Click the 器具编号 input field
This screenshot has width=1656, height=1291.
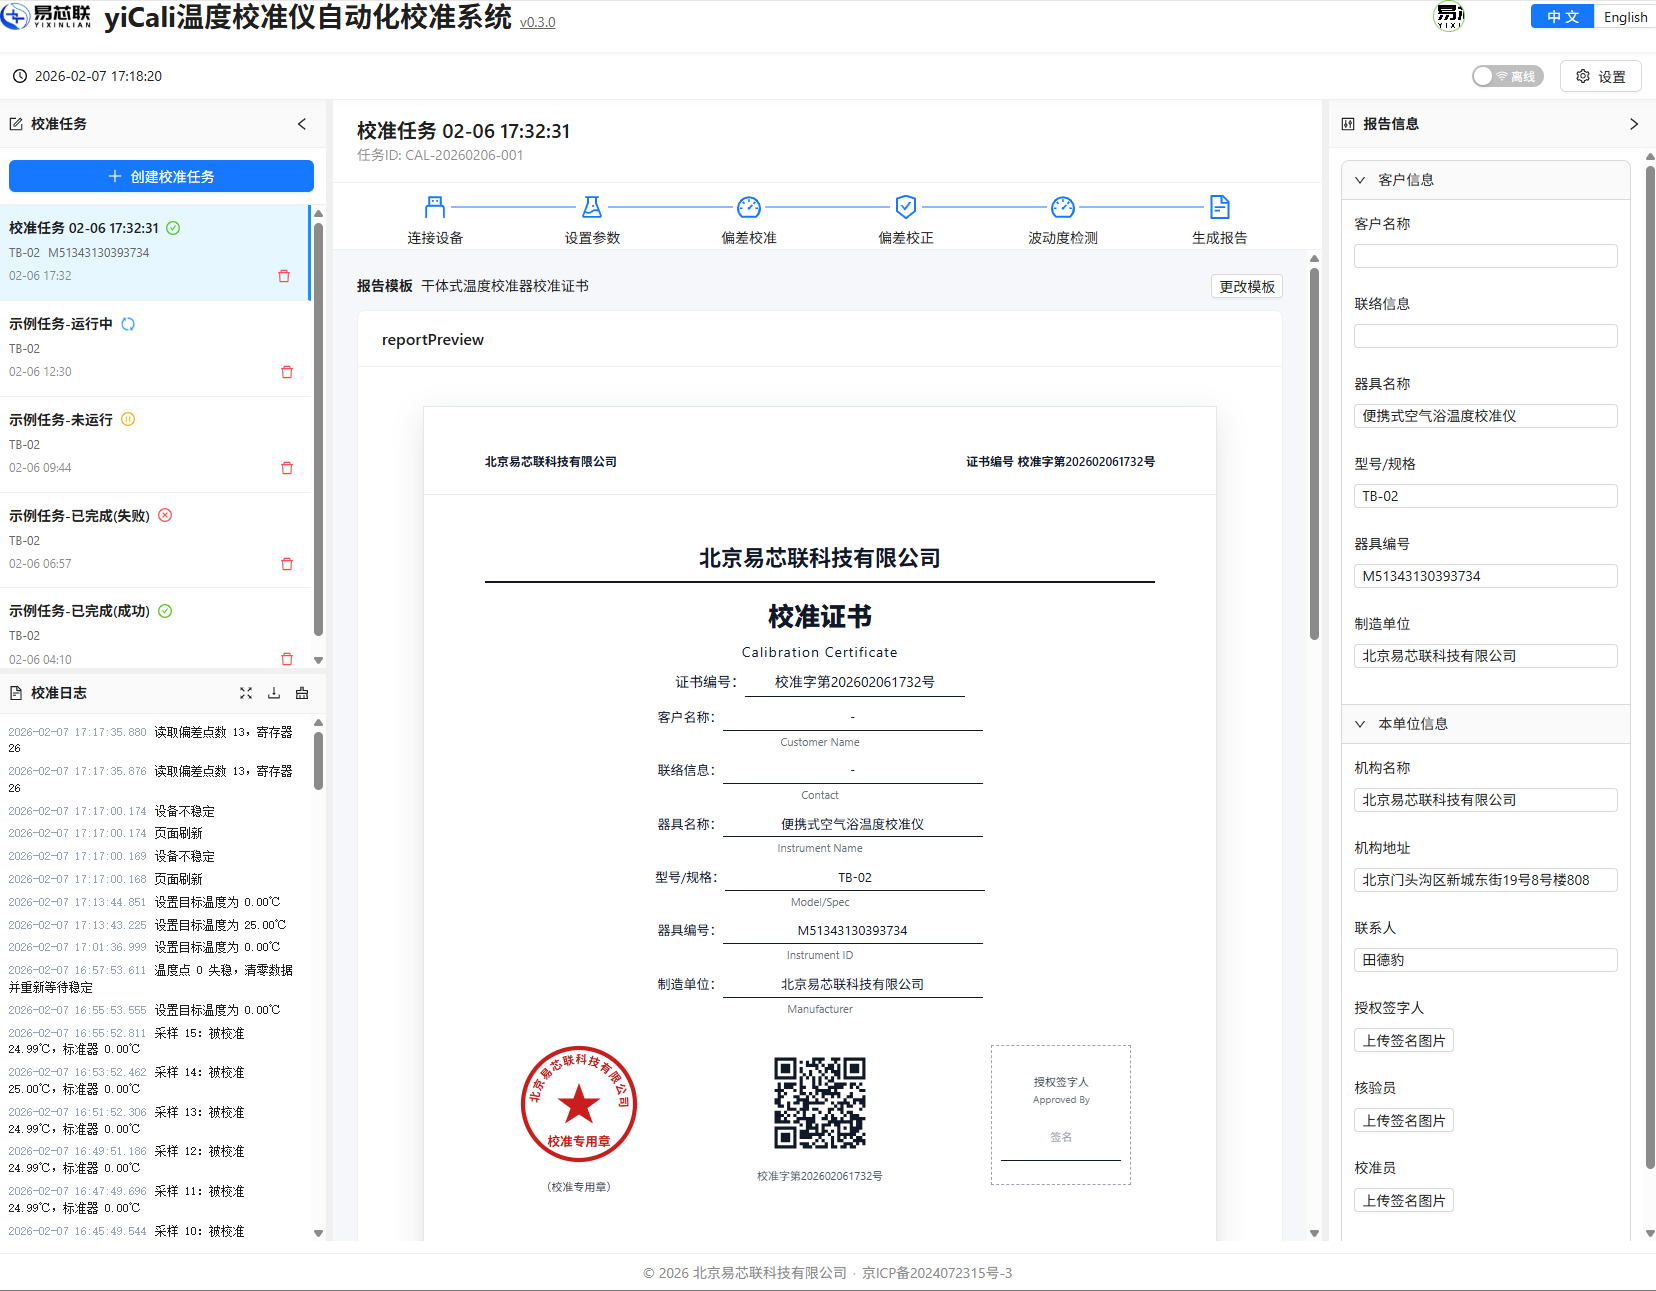[1485, 576]
